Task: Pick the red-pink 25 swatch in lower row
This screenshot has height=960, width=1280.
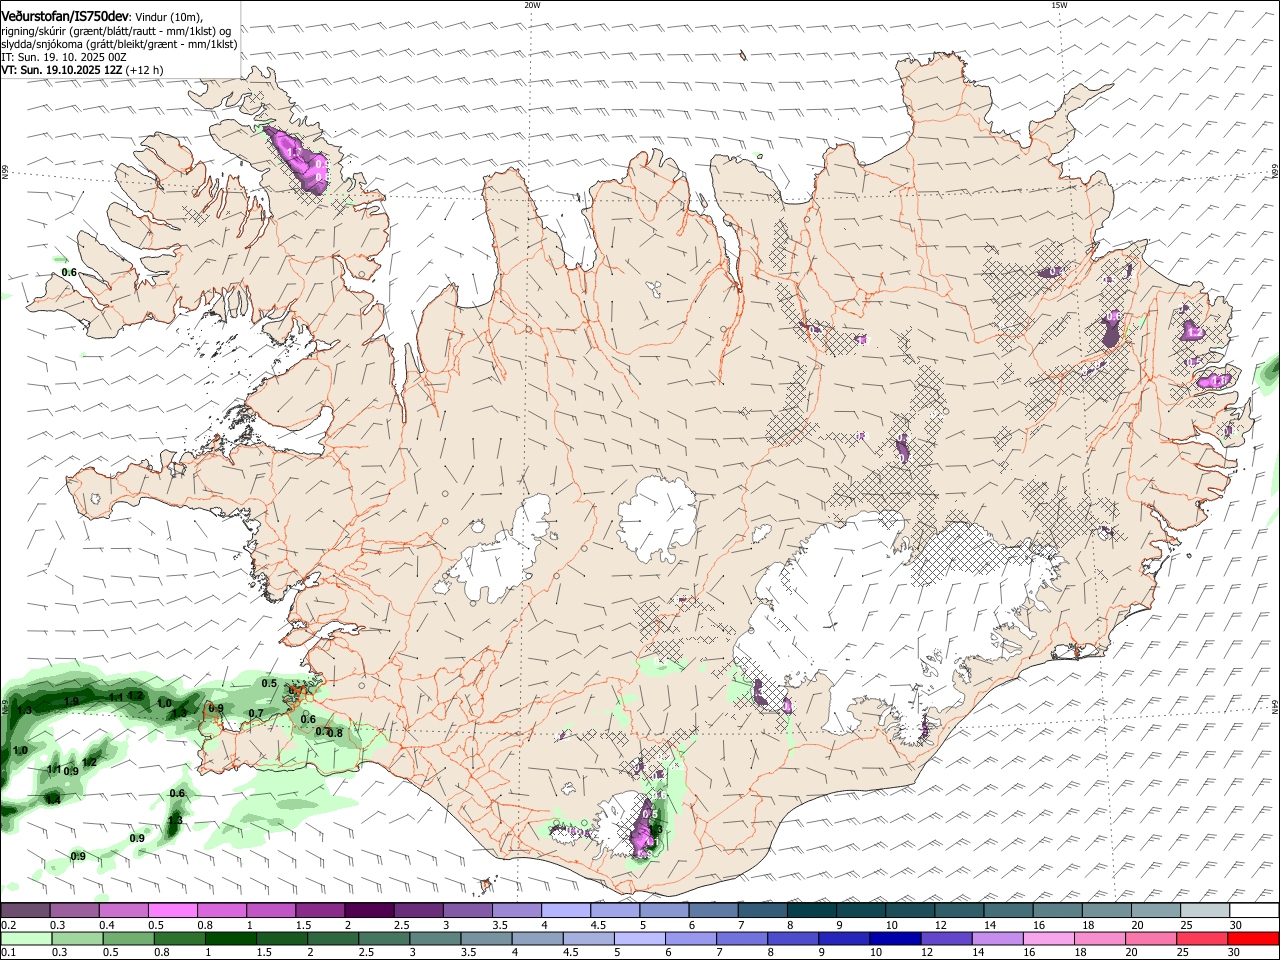Action: pos(1203,938)
